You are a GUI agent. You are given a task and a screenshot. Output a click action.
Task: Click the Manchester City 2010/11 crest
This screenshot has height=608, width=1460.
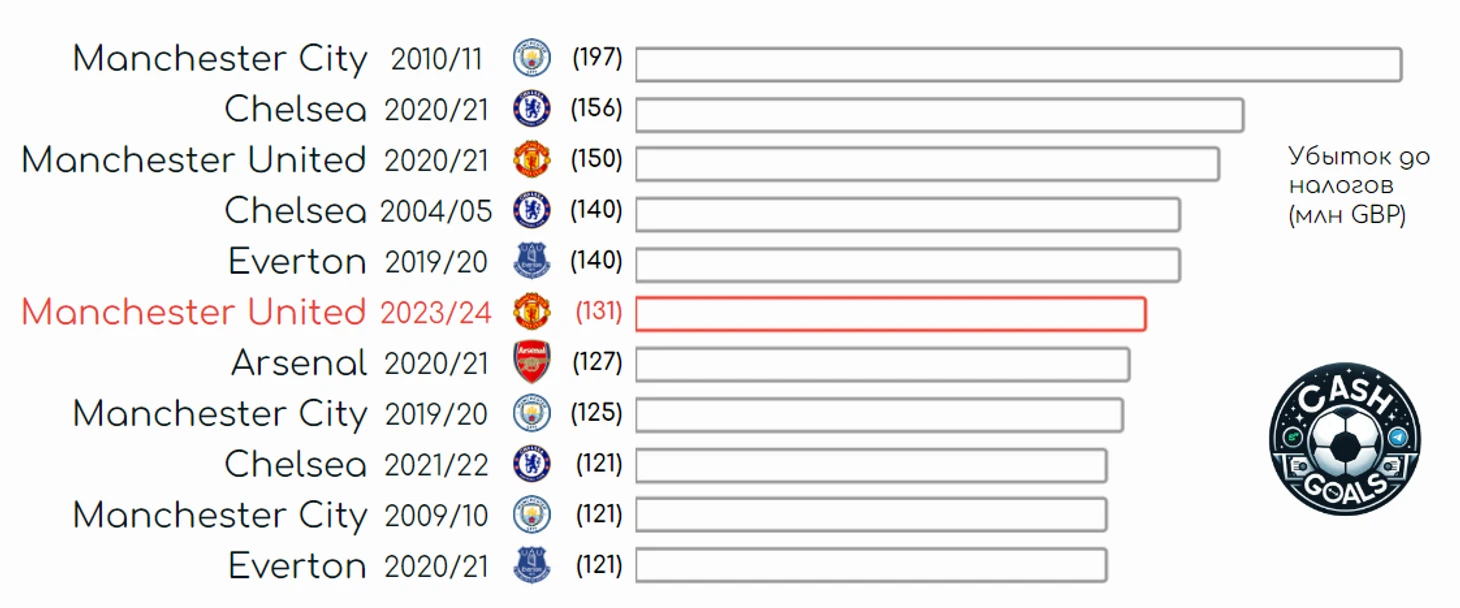click(x=532, y=58)
